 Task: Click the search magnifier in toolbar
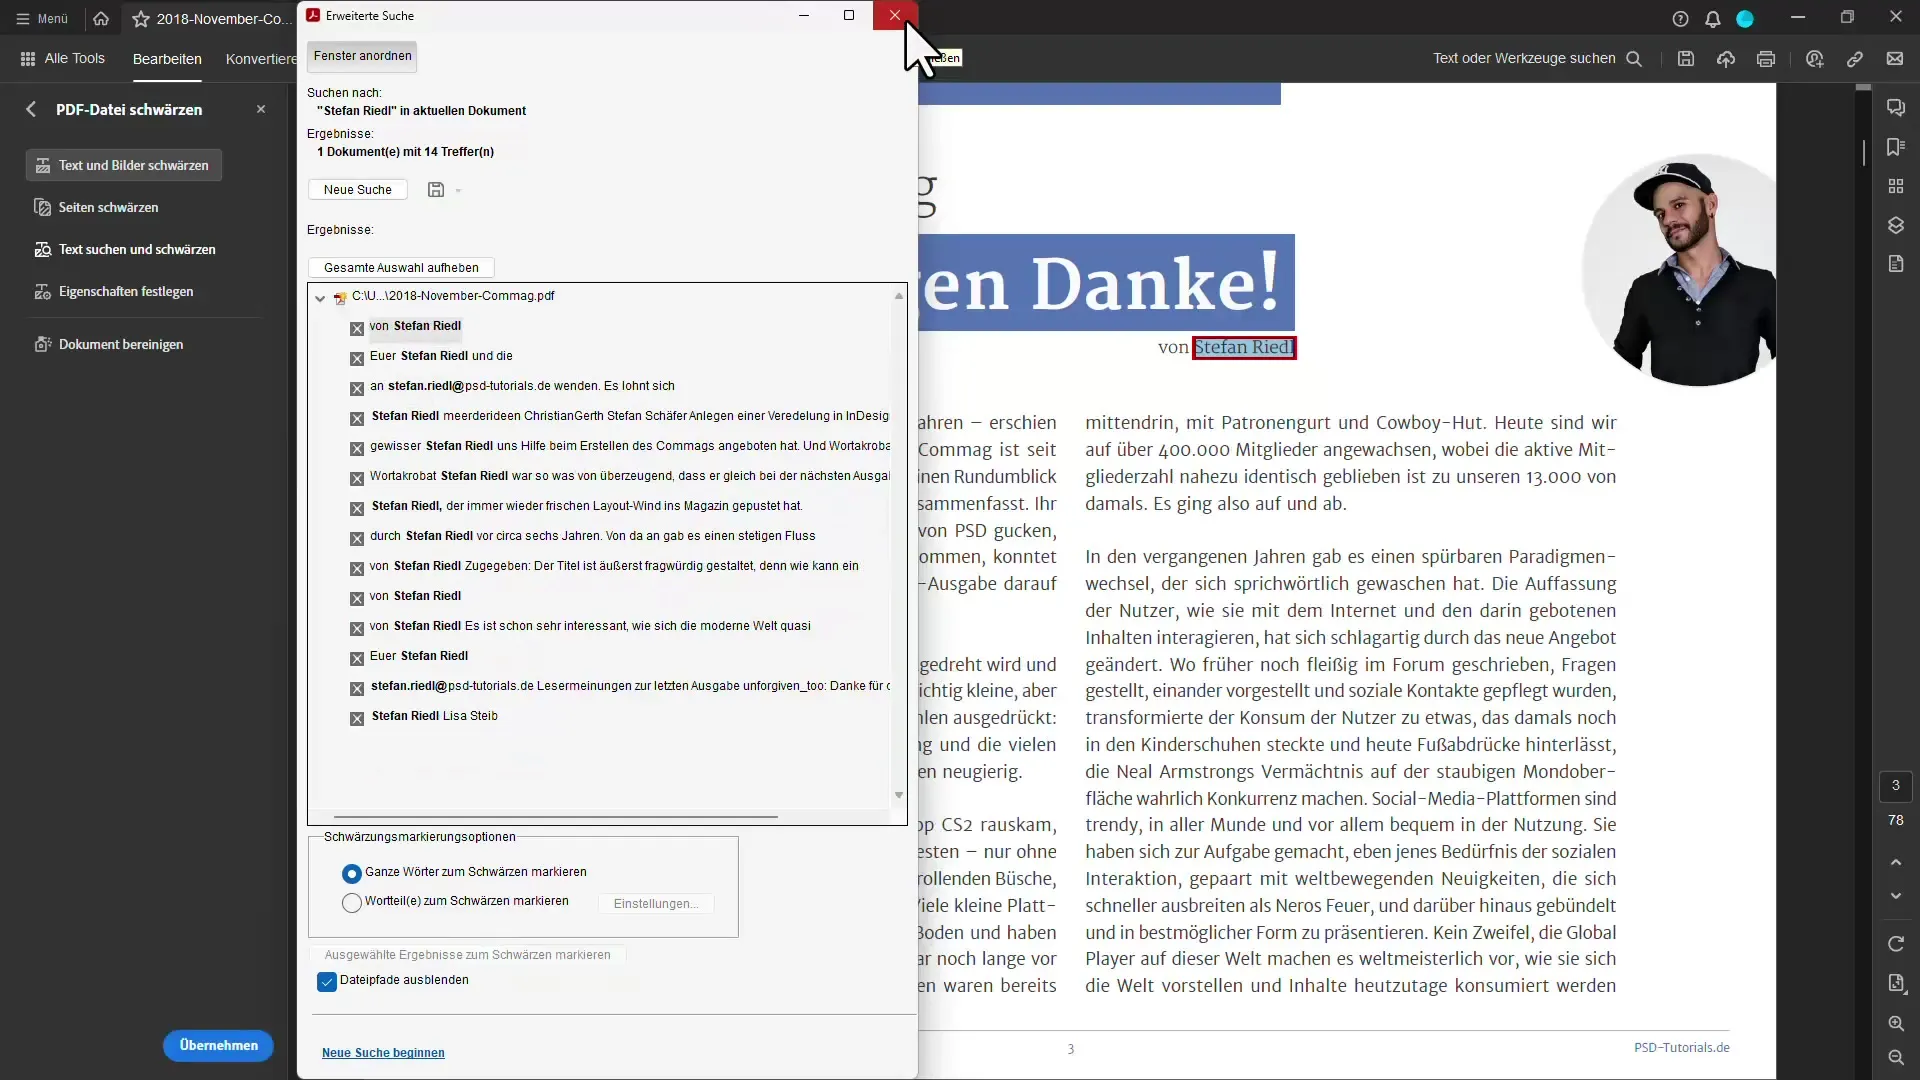[x=1634, y=58]
